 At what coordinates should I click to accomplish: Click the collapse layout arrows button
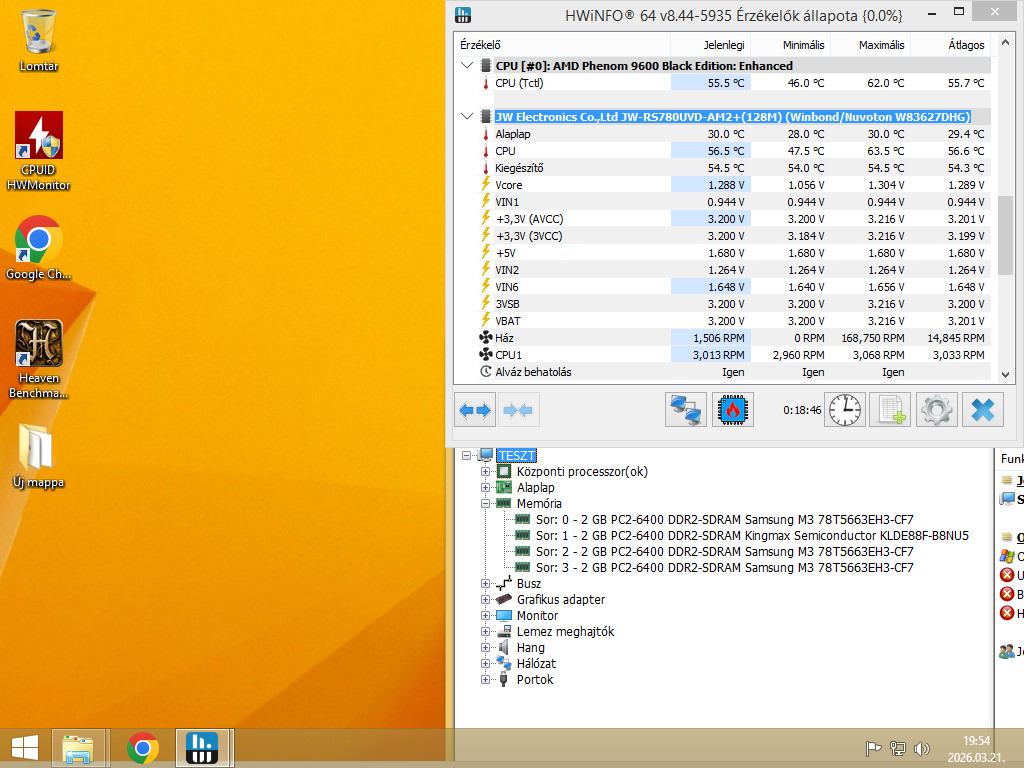coord(519,410)
